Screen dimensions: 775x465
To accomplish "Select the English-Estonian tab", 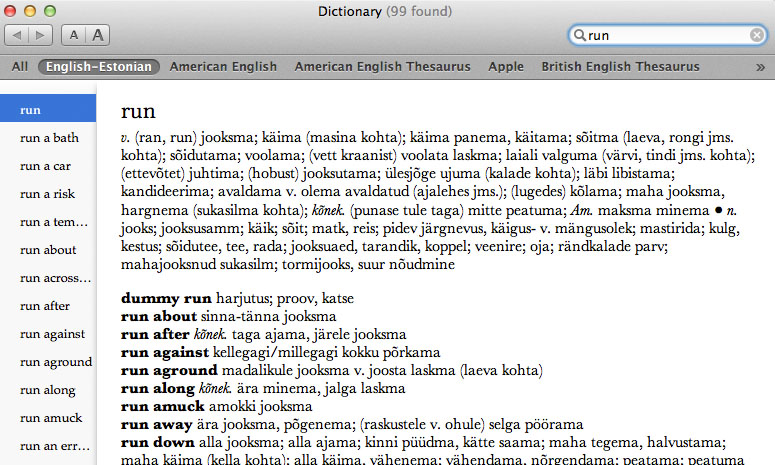I will point(99,67).
